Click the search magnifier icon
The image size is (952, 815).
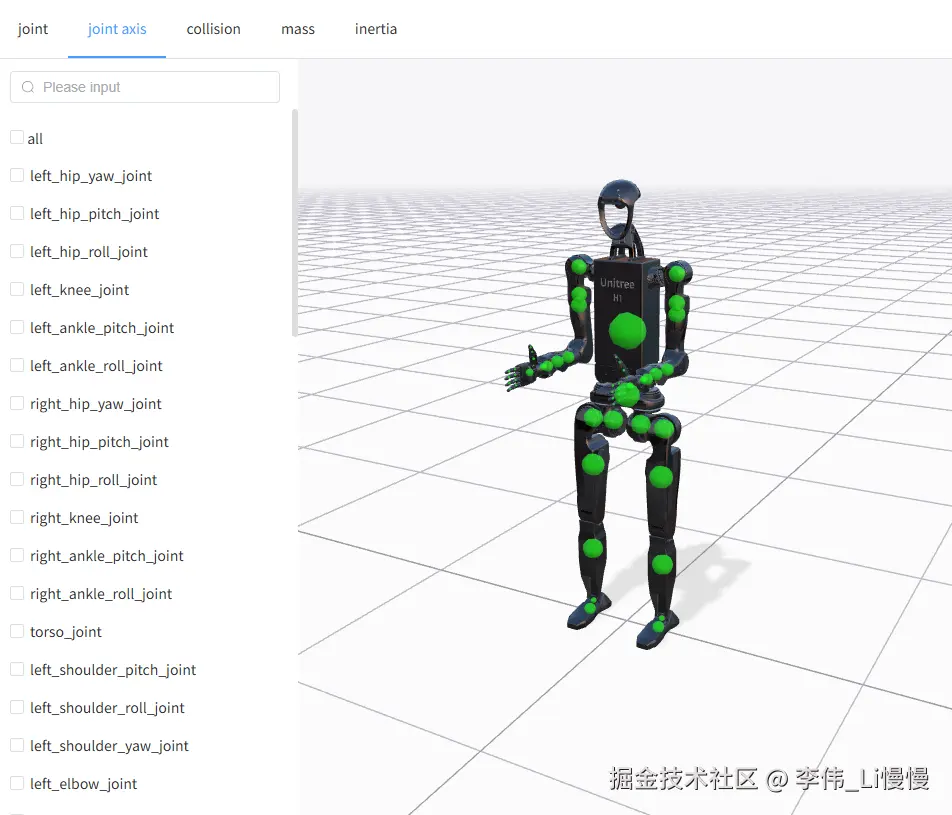tap(28, 87)
